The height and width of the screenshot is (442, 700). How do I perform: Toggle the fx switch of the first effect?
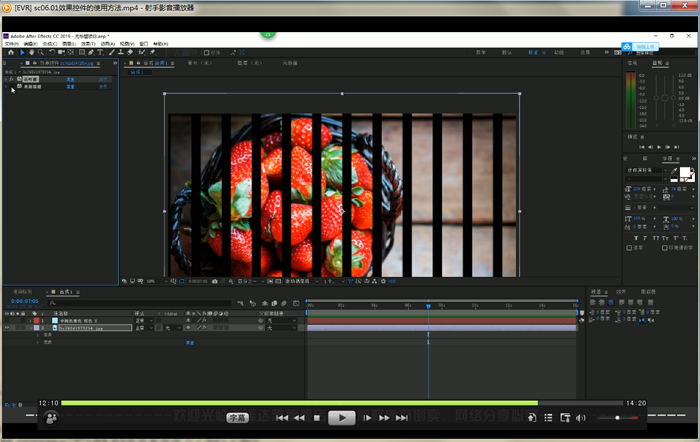[12, 79]
